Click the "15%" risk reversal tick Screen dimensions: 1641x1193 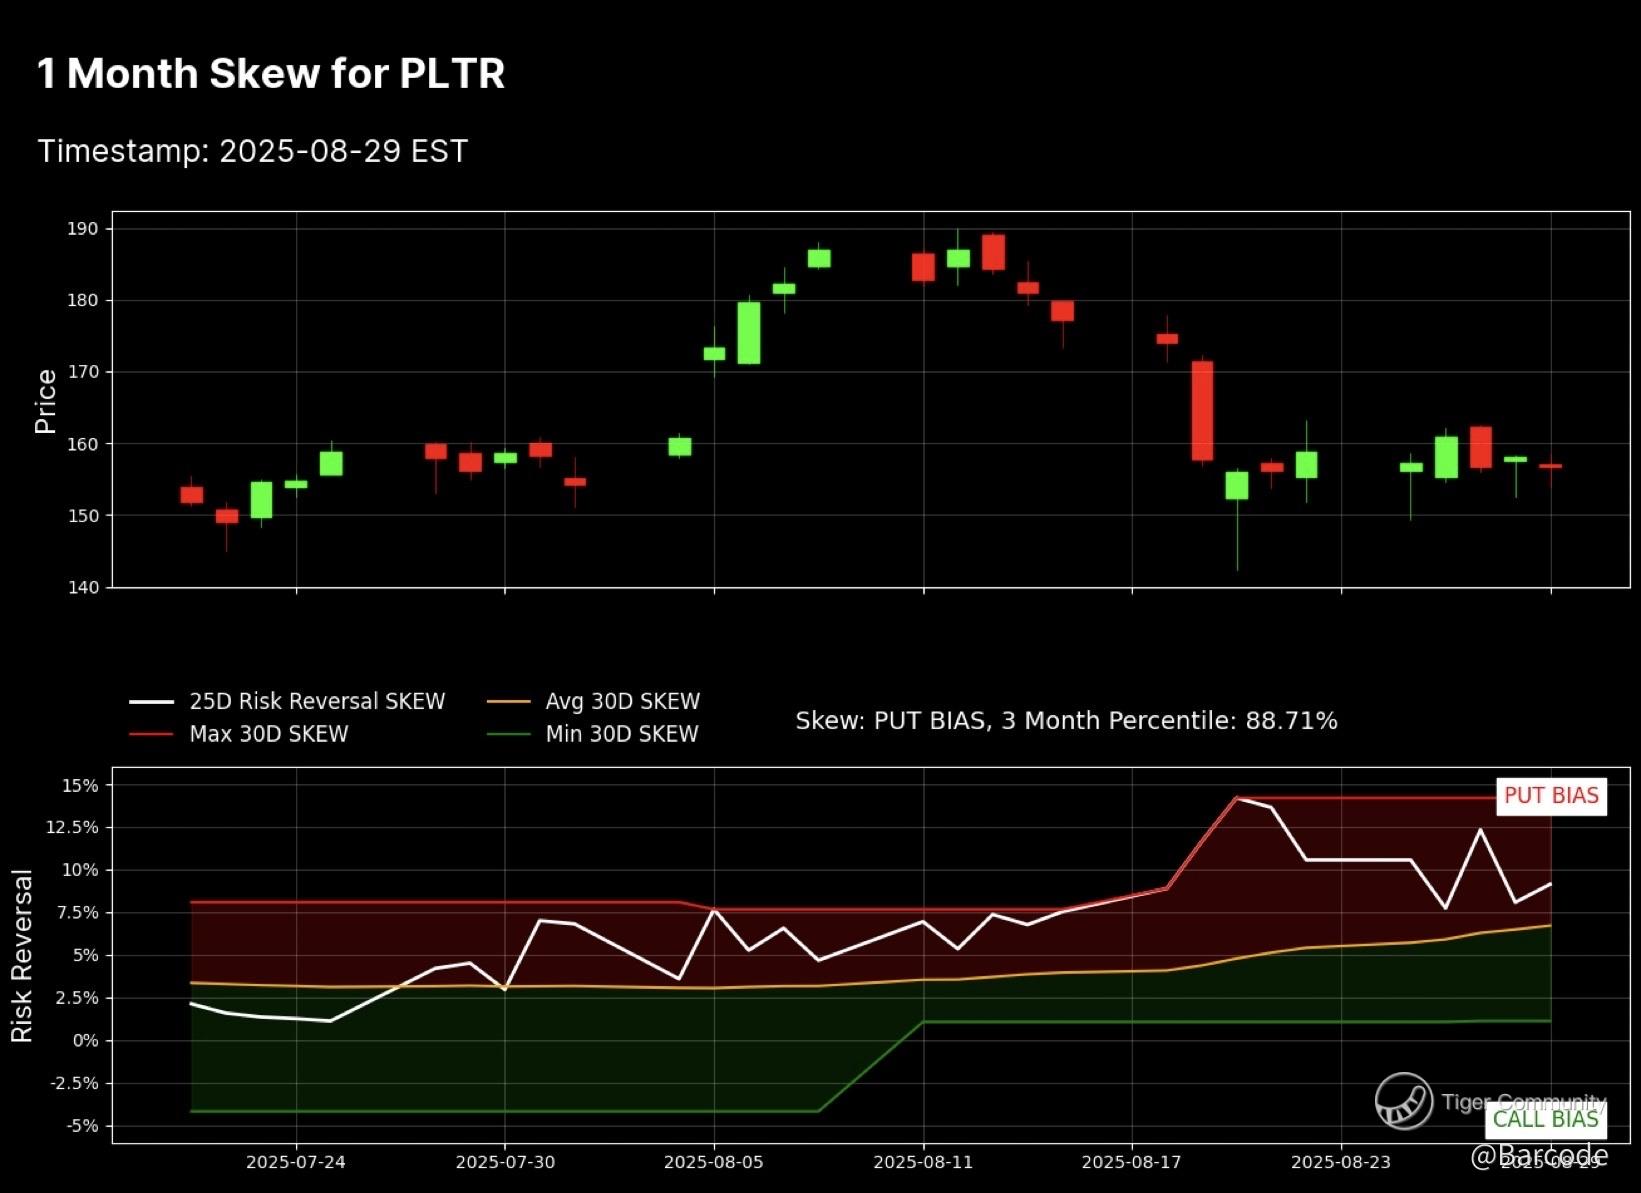coord(81,786)
